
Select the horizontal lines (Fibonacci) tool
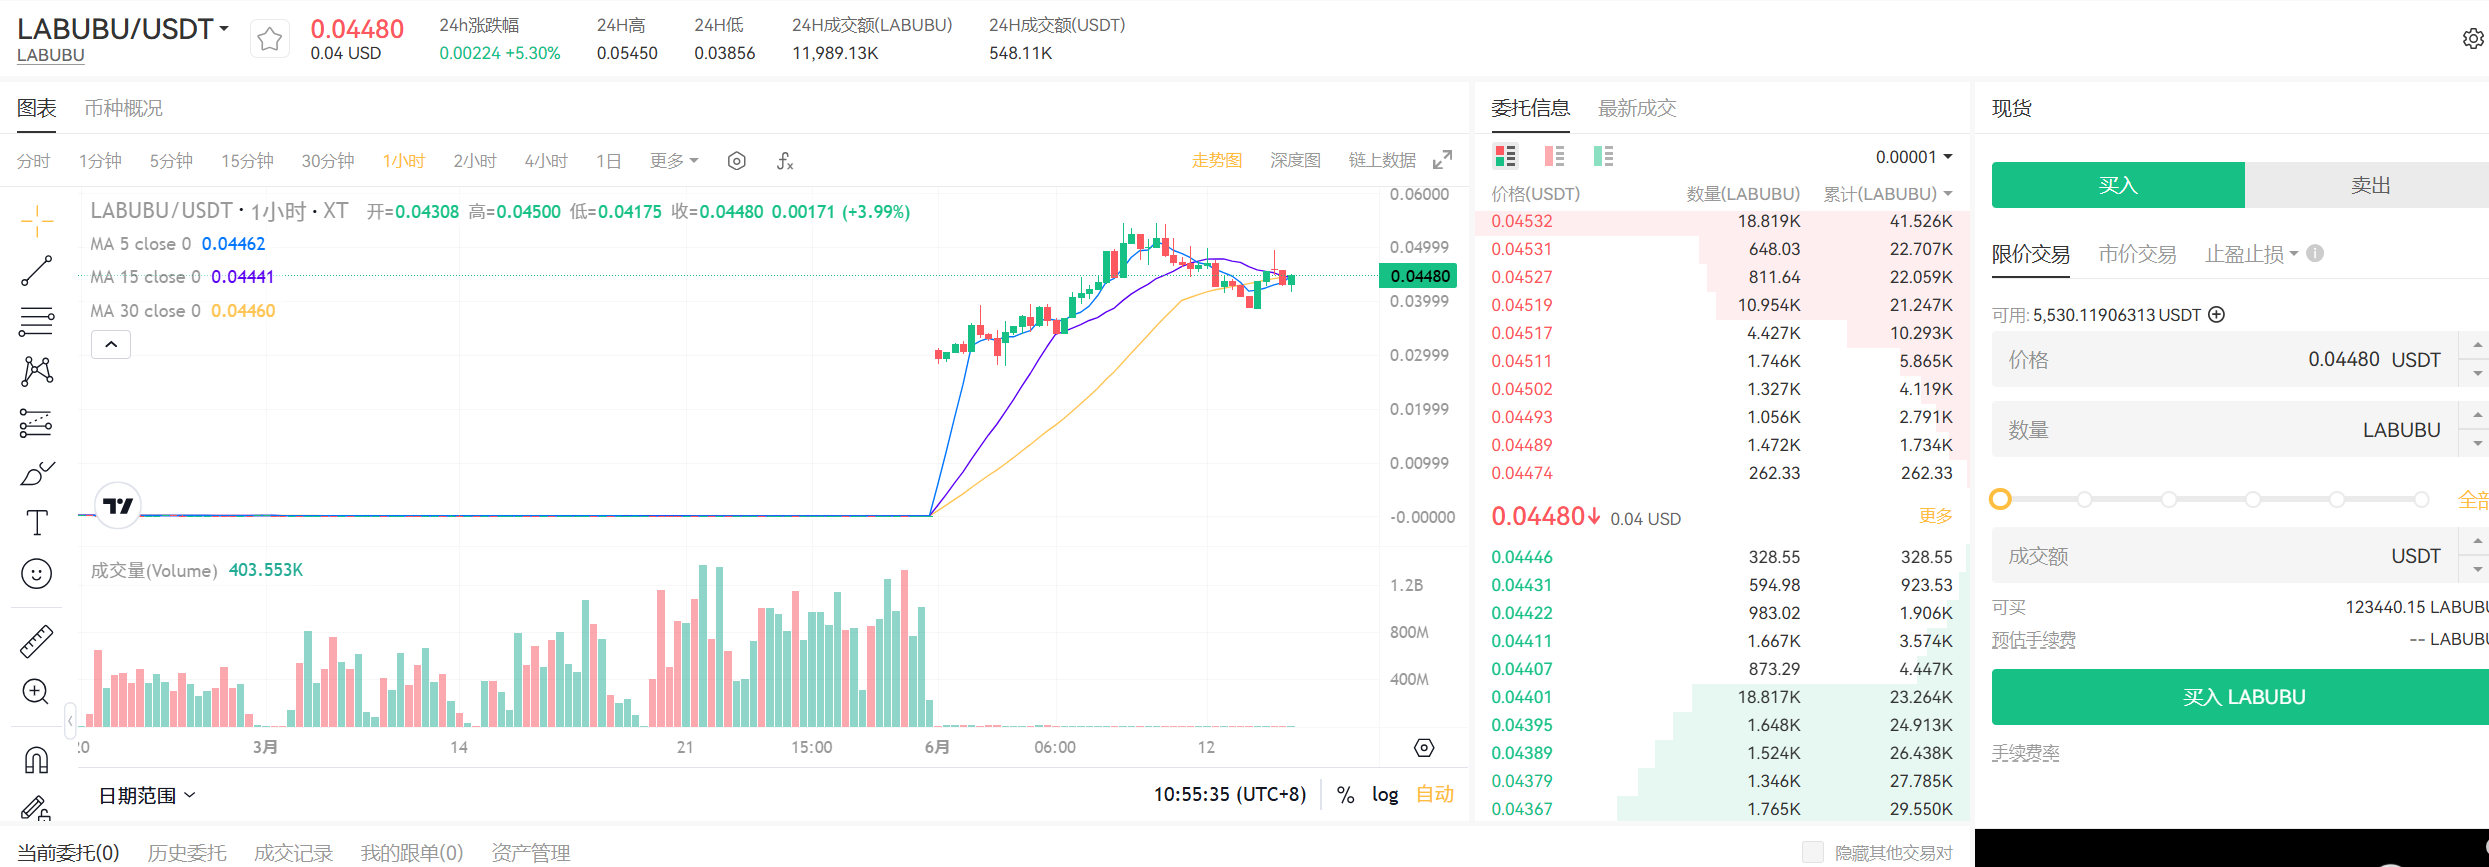pyautogui.click(x=37, y=321)
